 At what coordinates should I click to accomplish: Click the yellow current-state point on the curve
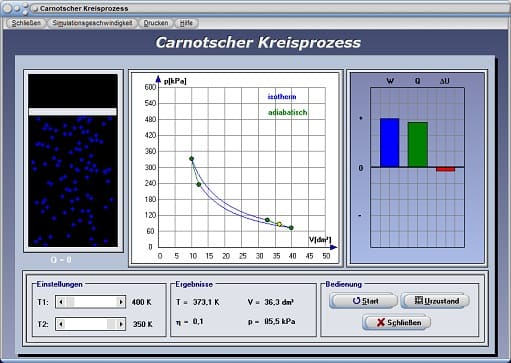pos(279,224)
